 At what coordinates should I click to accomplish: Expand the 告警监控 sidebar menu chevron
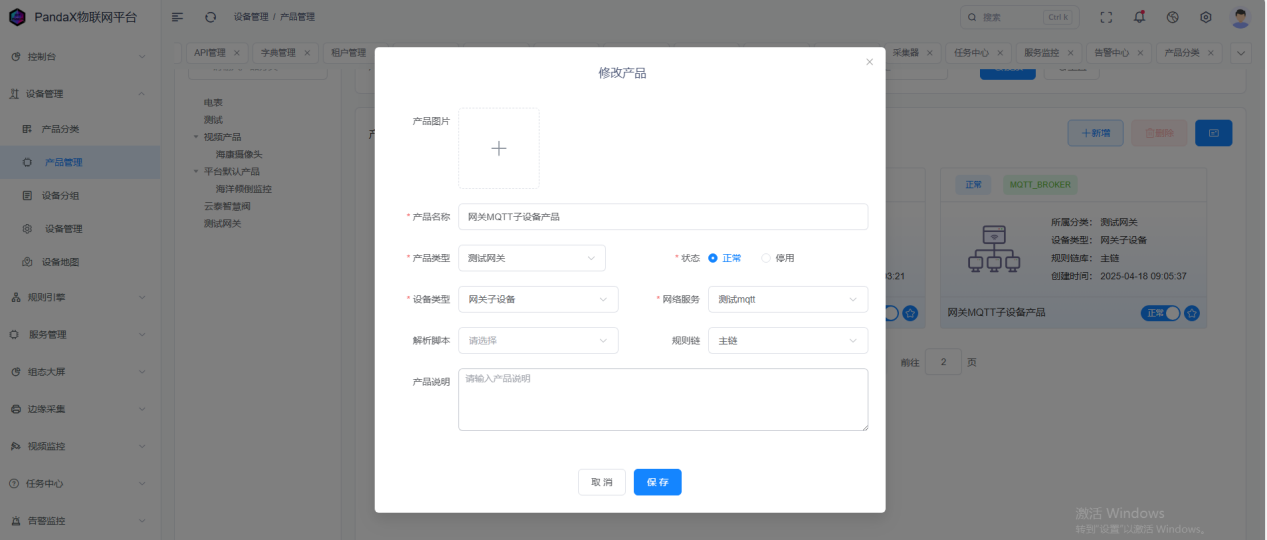coord(141,521)
